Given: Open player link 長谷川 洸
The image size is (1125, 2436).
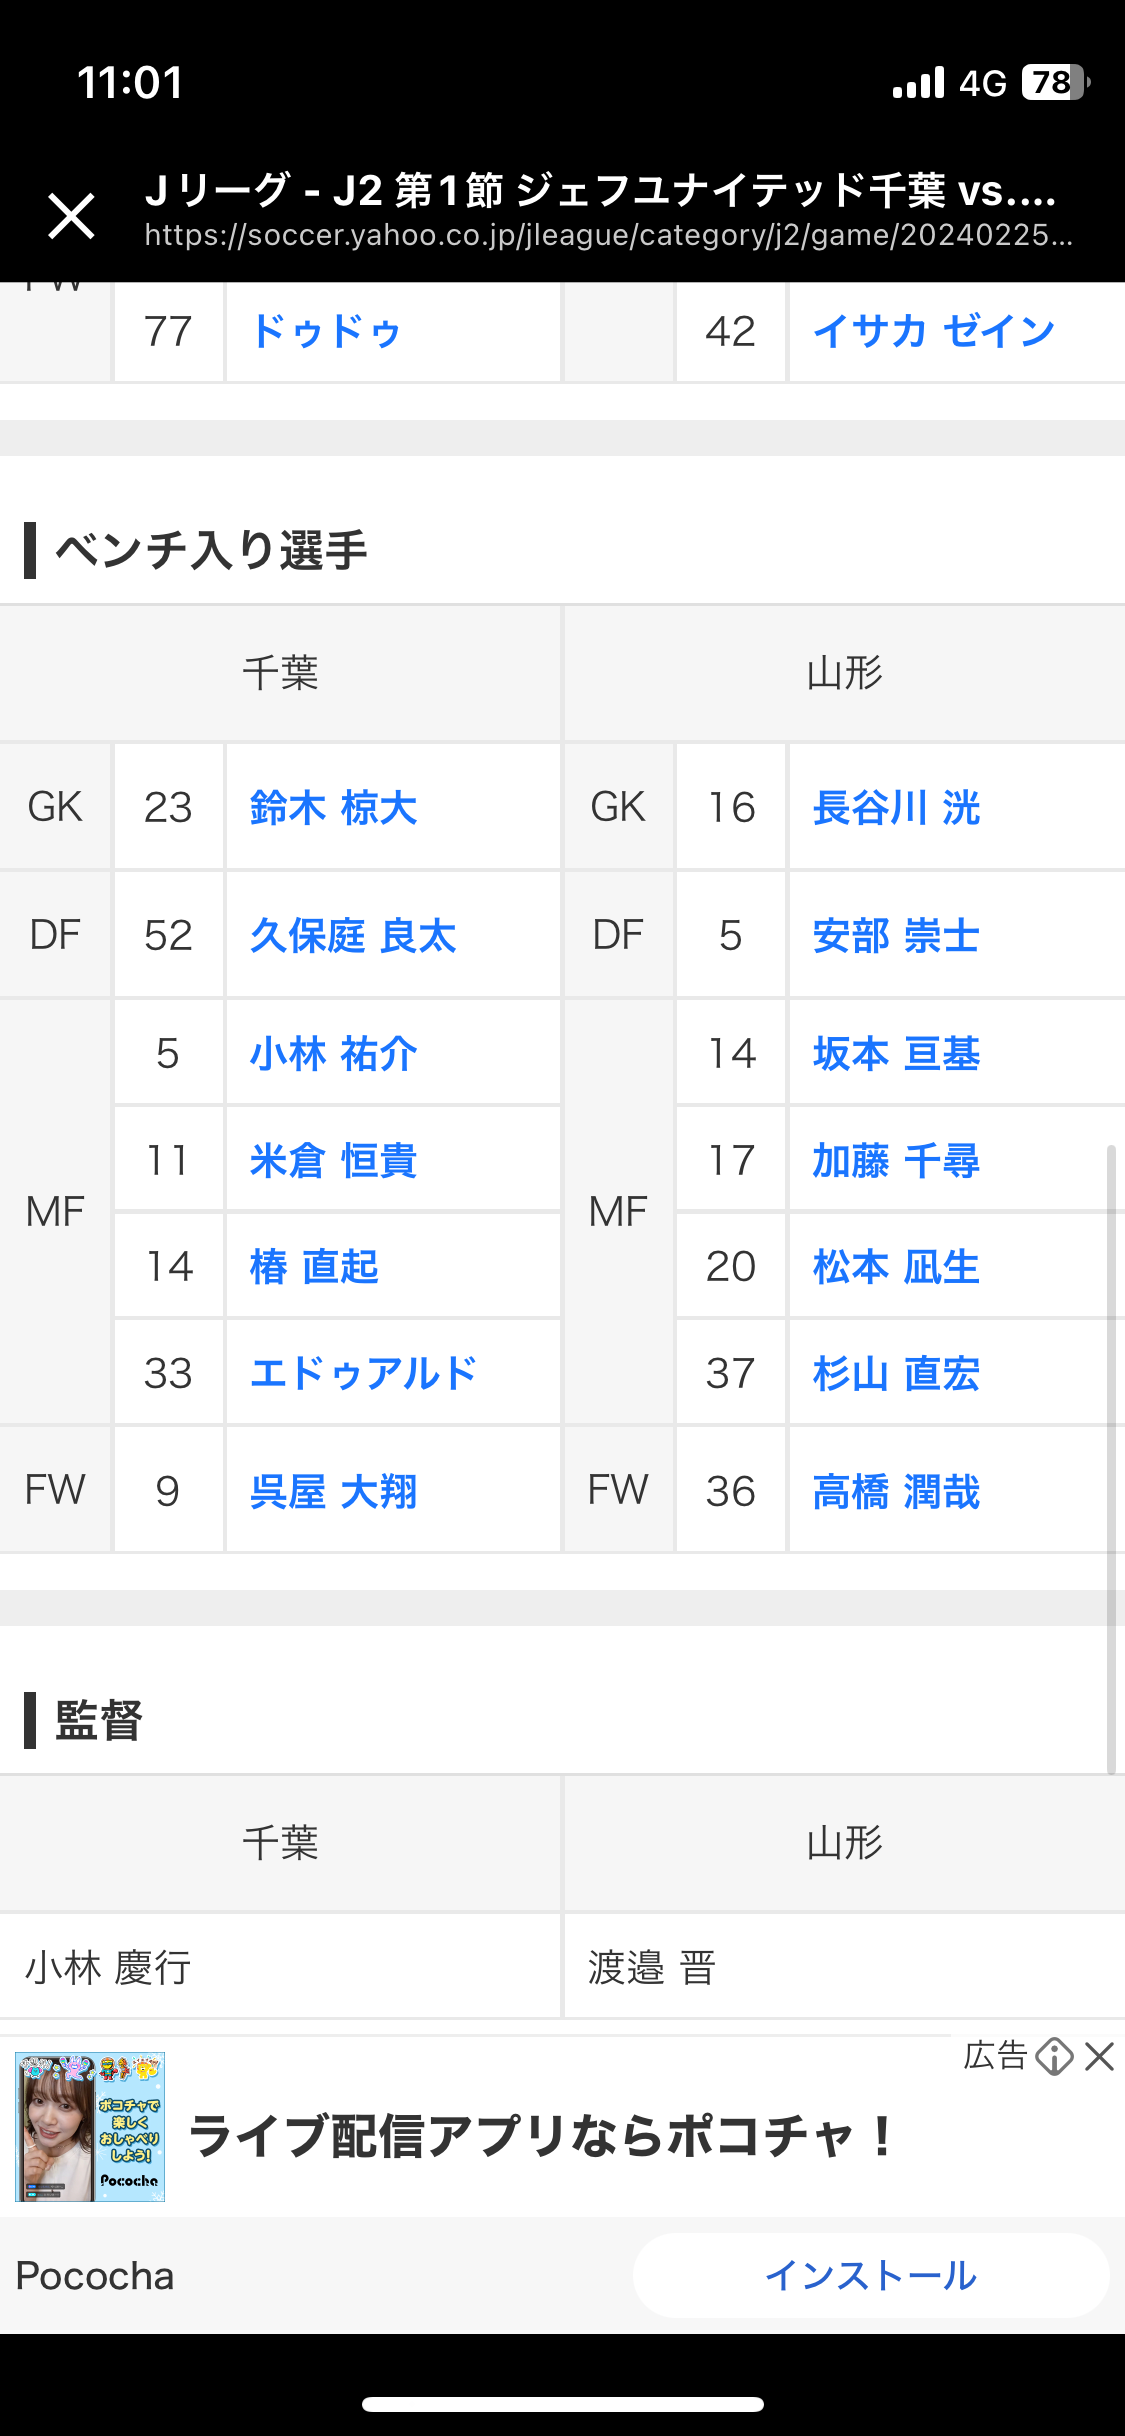Looking at the screenshot, I should [x=896, y=808].
